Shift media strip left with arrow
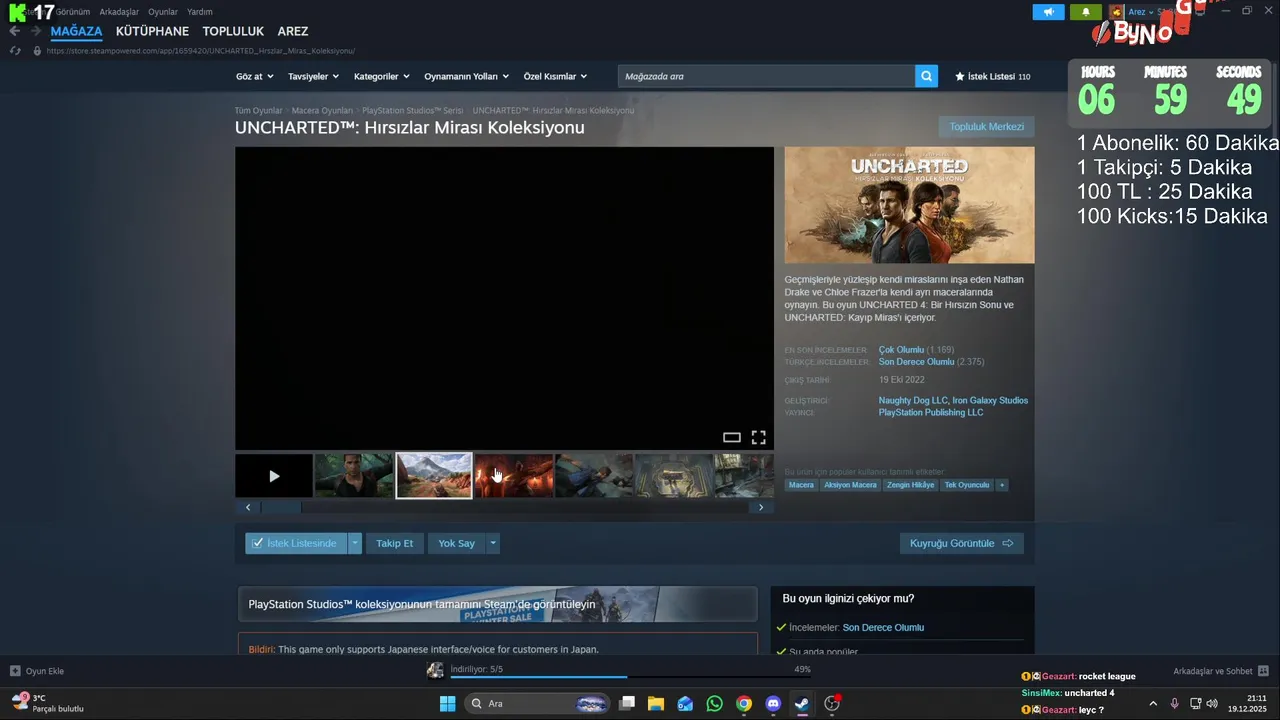This screenshot has height=720, width=1280. click(248, 507)
